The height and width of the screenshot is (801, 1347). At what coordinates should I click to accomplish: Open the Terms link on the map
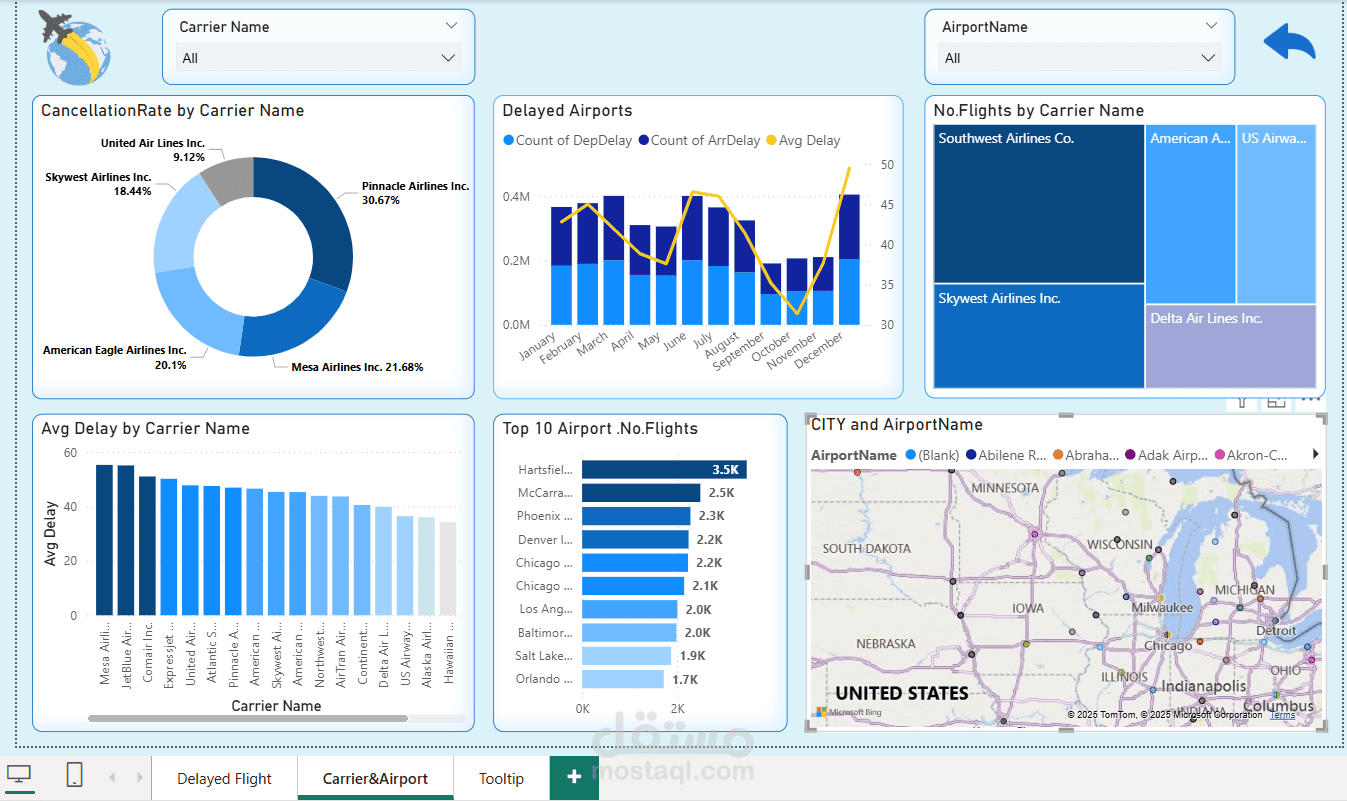[1283, 715]
